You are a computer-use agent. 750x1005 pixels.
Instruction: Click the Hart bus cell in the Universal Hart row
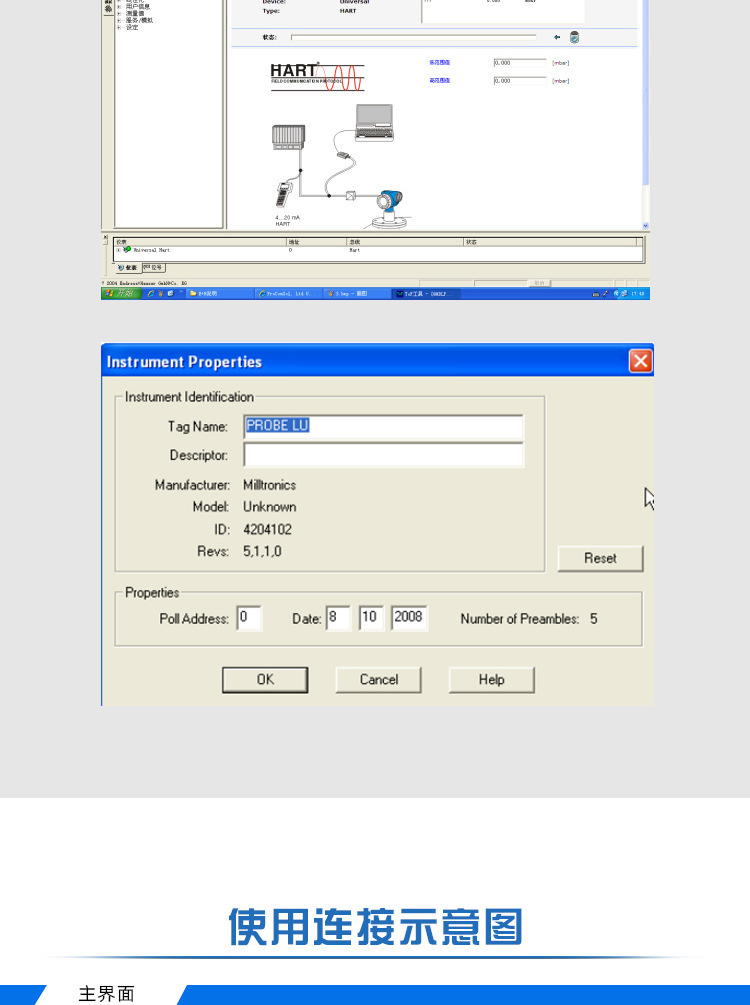(355, 250)
